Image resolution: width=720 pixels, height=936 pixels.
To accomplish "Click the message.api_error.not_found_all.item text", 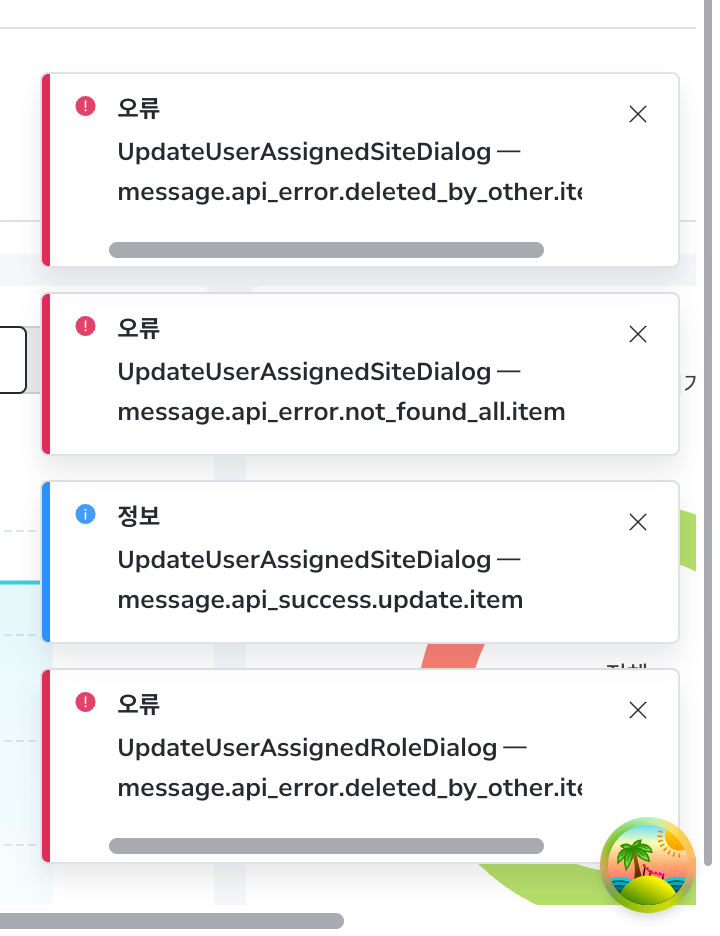I will [x=341, y=412].
